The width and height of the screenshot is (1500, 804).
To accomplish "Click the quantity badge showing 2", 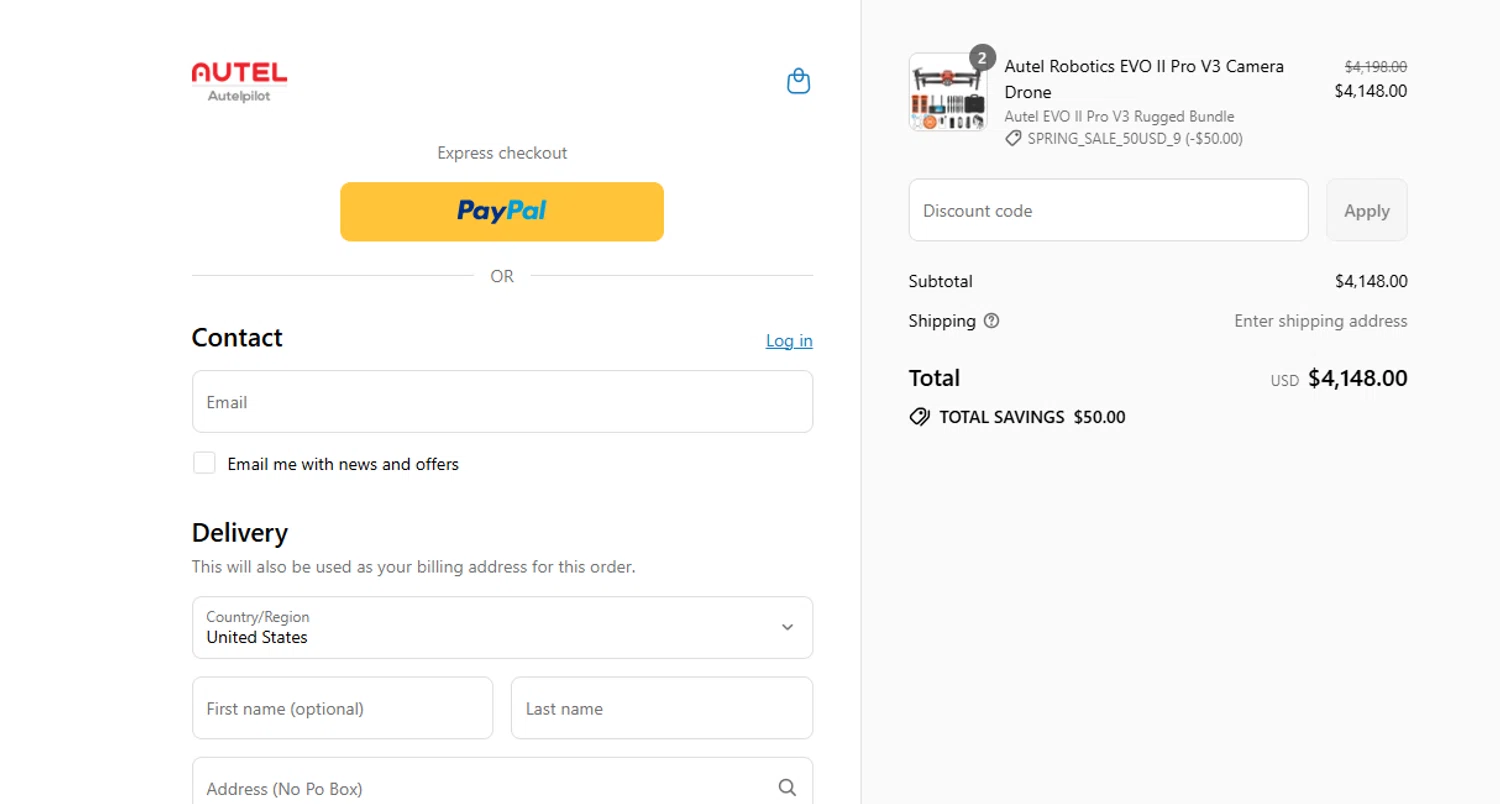I will tap(982, 58).
